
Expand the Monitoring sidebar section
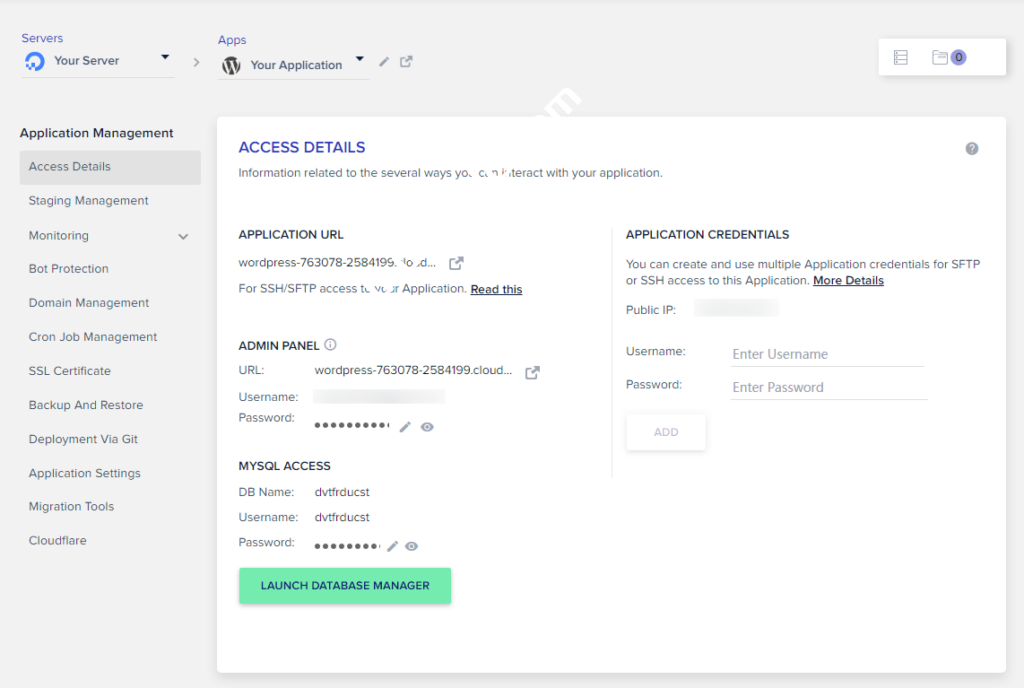pyautogui.click(x=183, y=236)
